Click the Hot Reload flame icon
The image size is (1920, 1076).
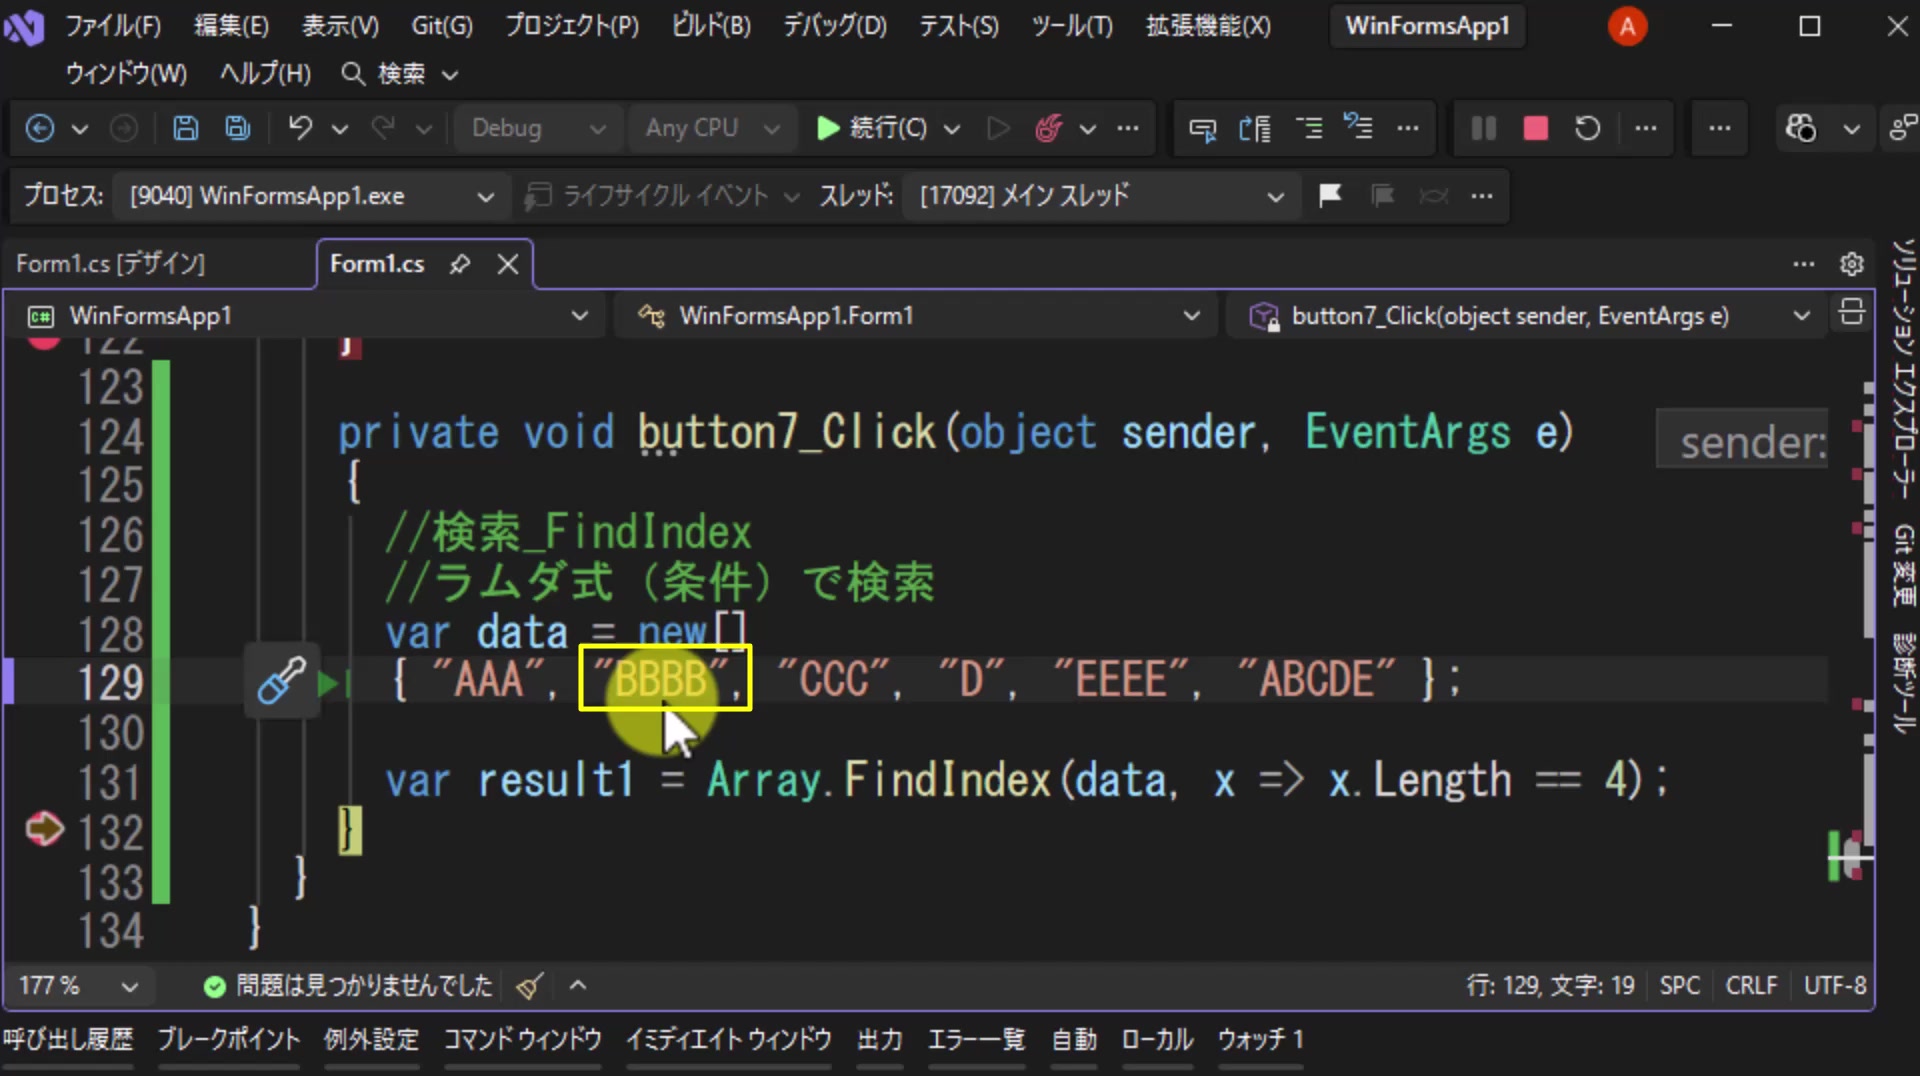pos(1048,128)
